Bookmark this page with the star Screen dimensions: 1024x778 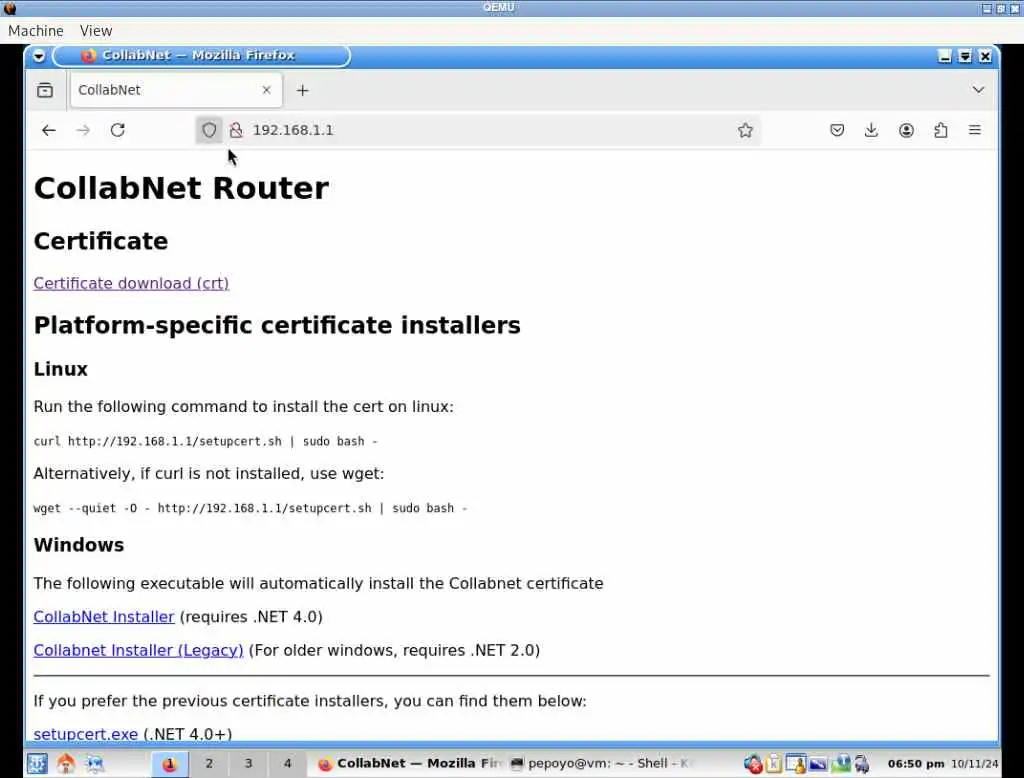click(x=745, y=130)
